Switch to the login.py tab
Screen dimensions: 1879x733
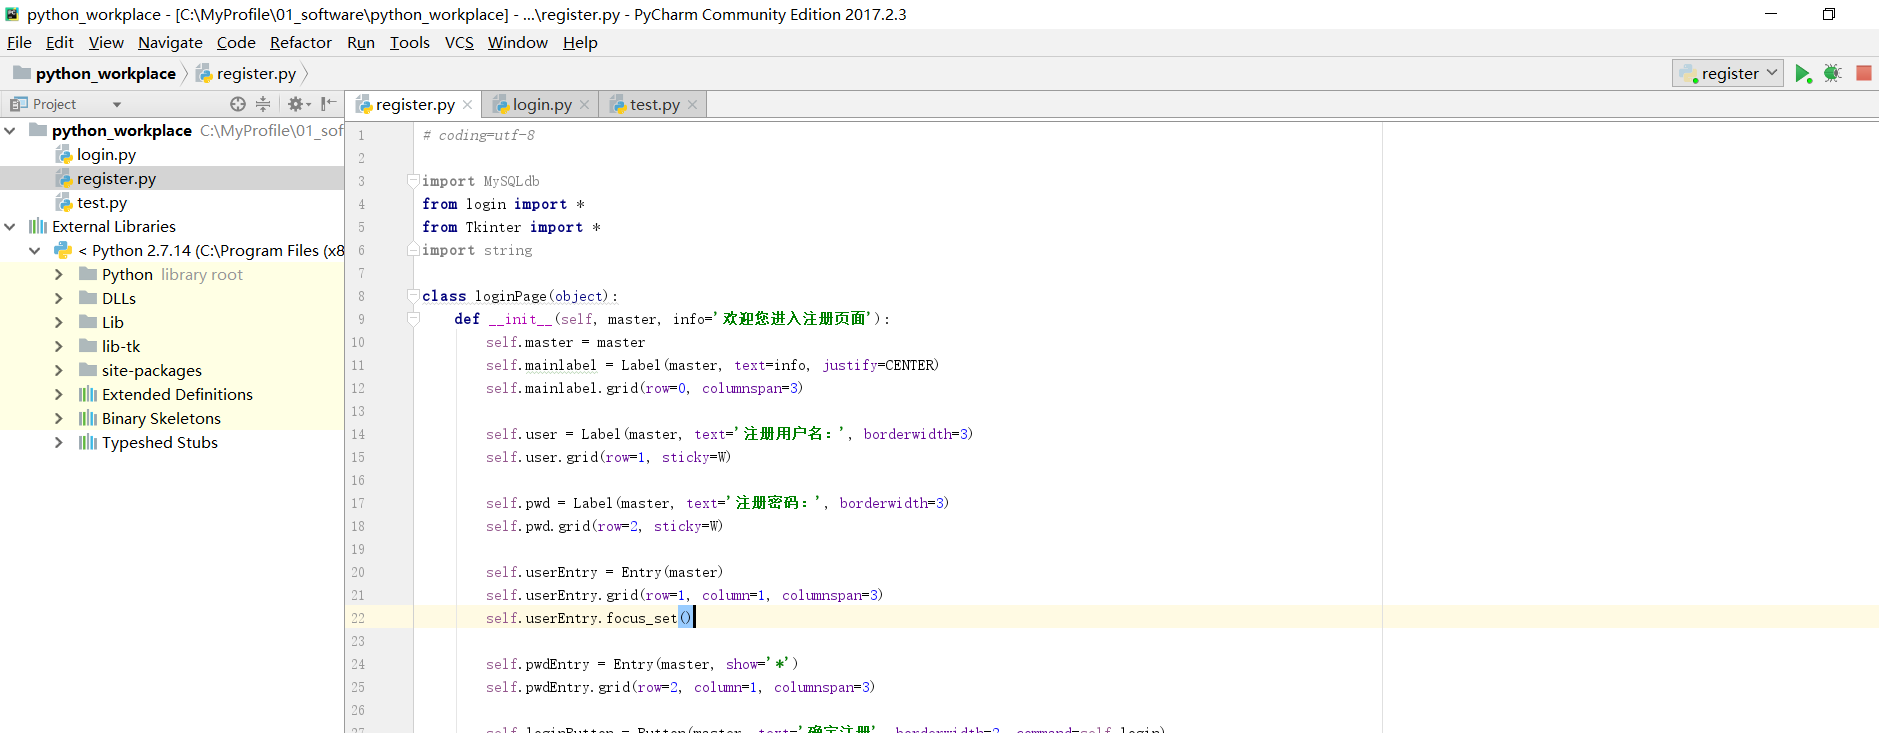(x=541, y=105)
